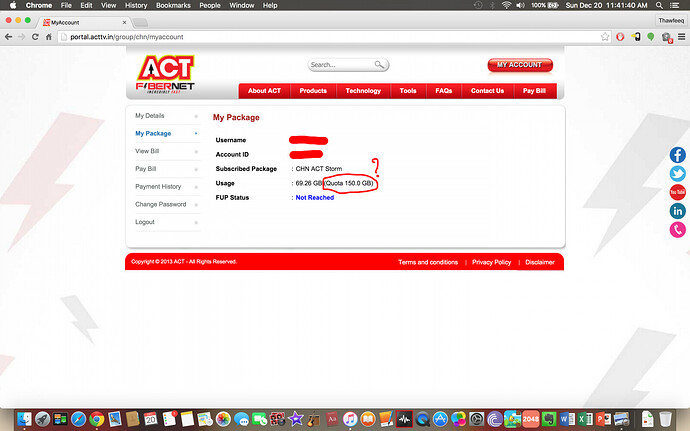Open the Contact Us navigation tab

487,91
